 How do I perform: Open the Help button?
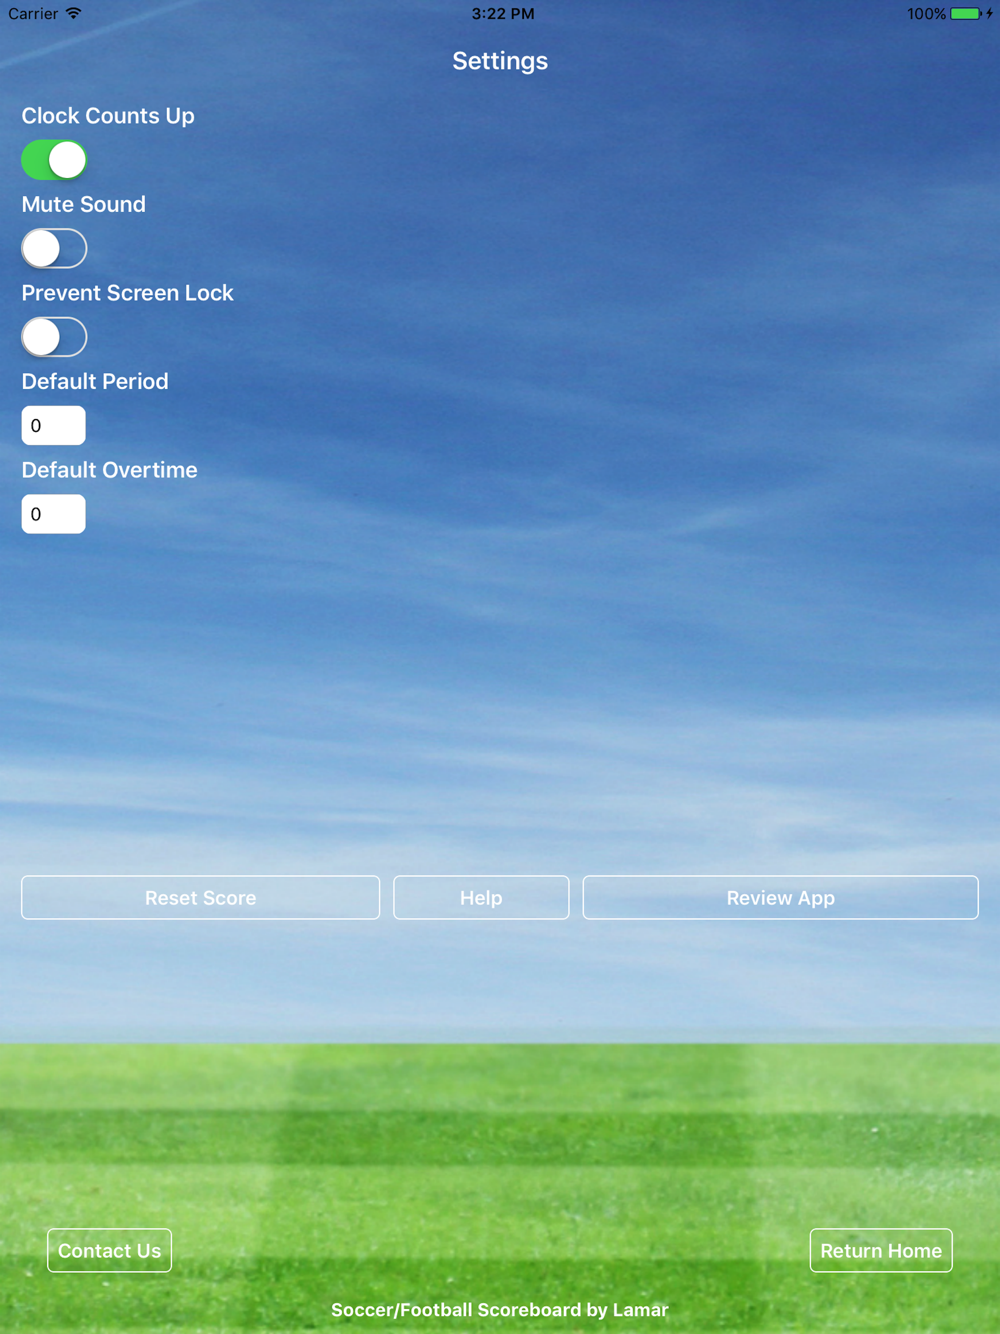click(x=481, y=898)
